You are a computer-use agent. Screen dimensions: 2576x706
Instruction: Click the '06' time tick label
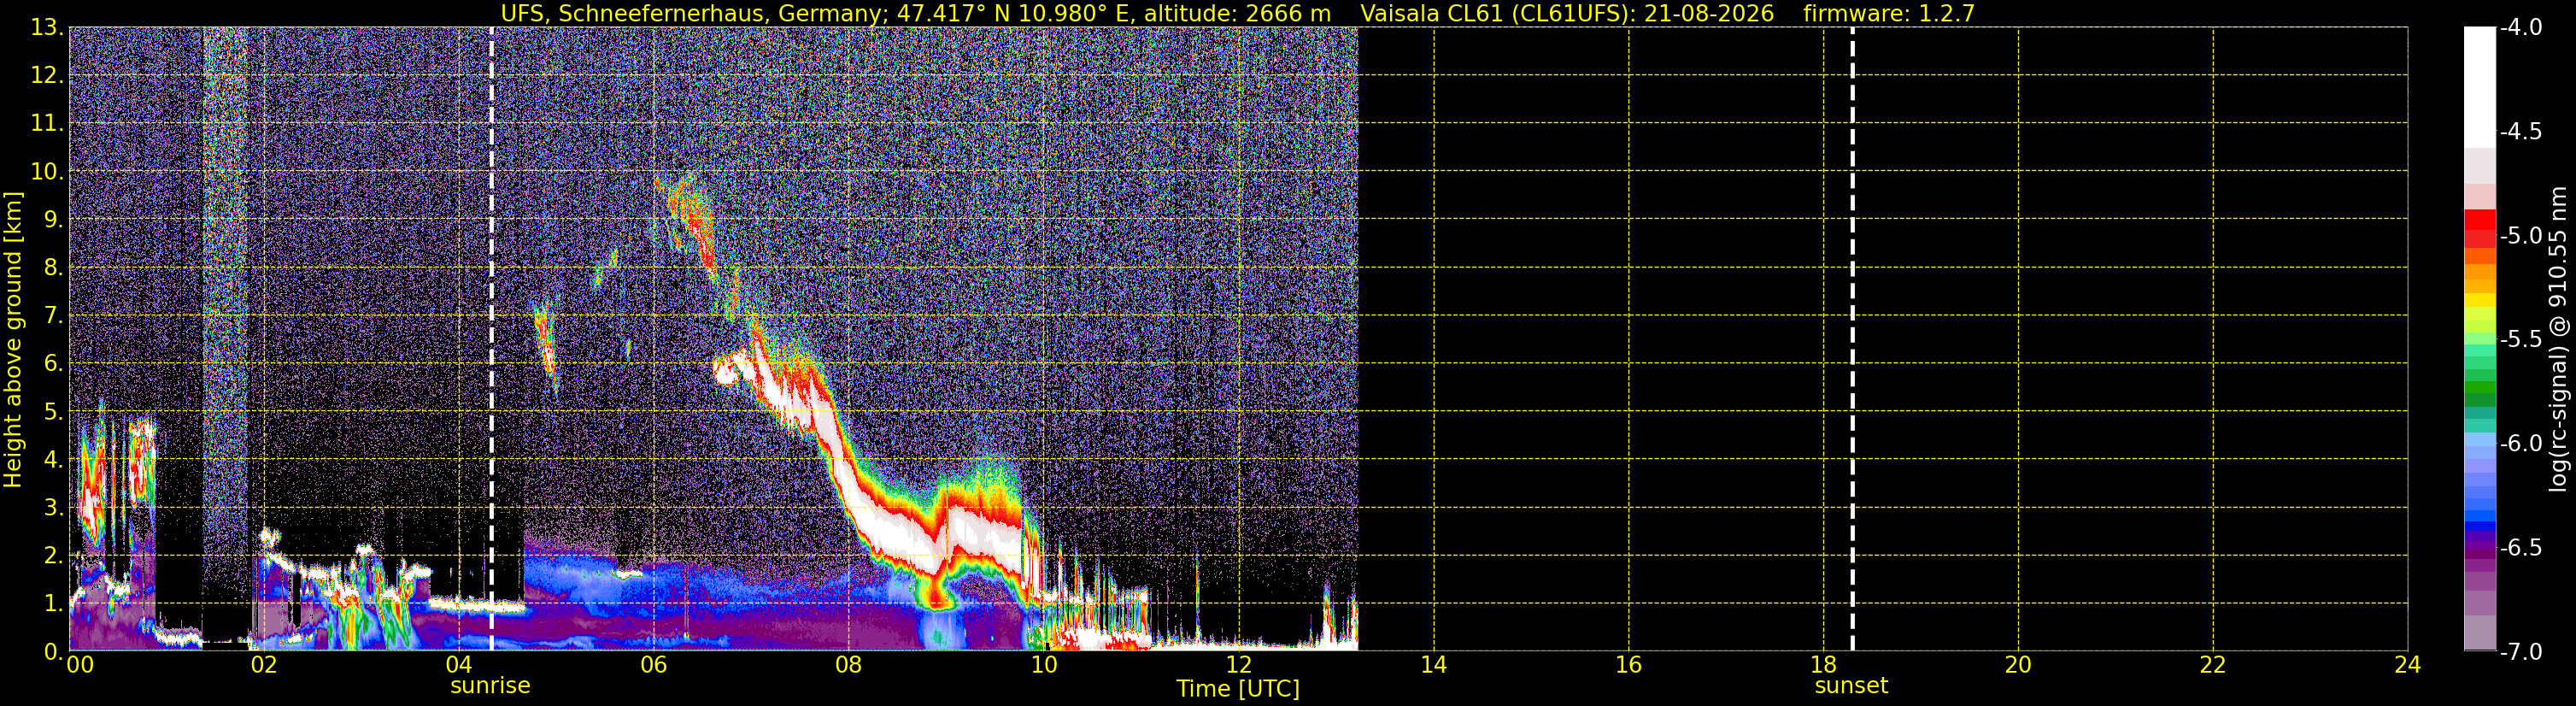653,666
